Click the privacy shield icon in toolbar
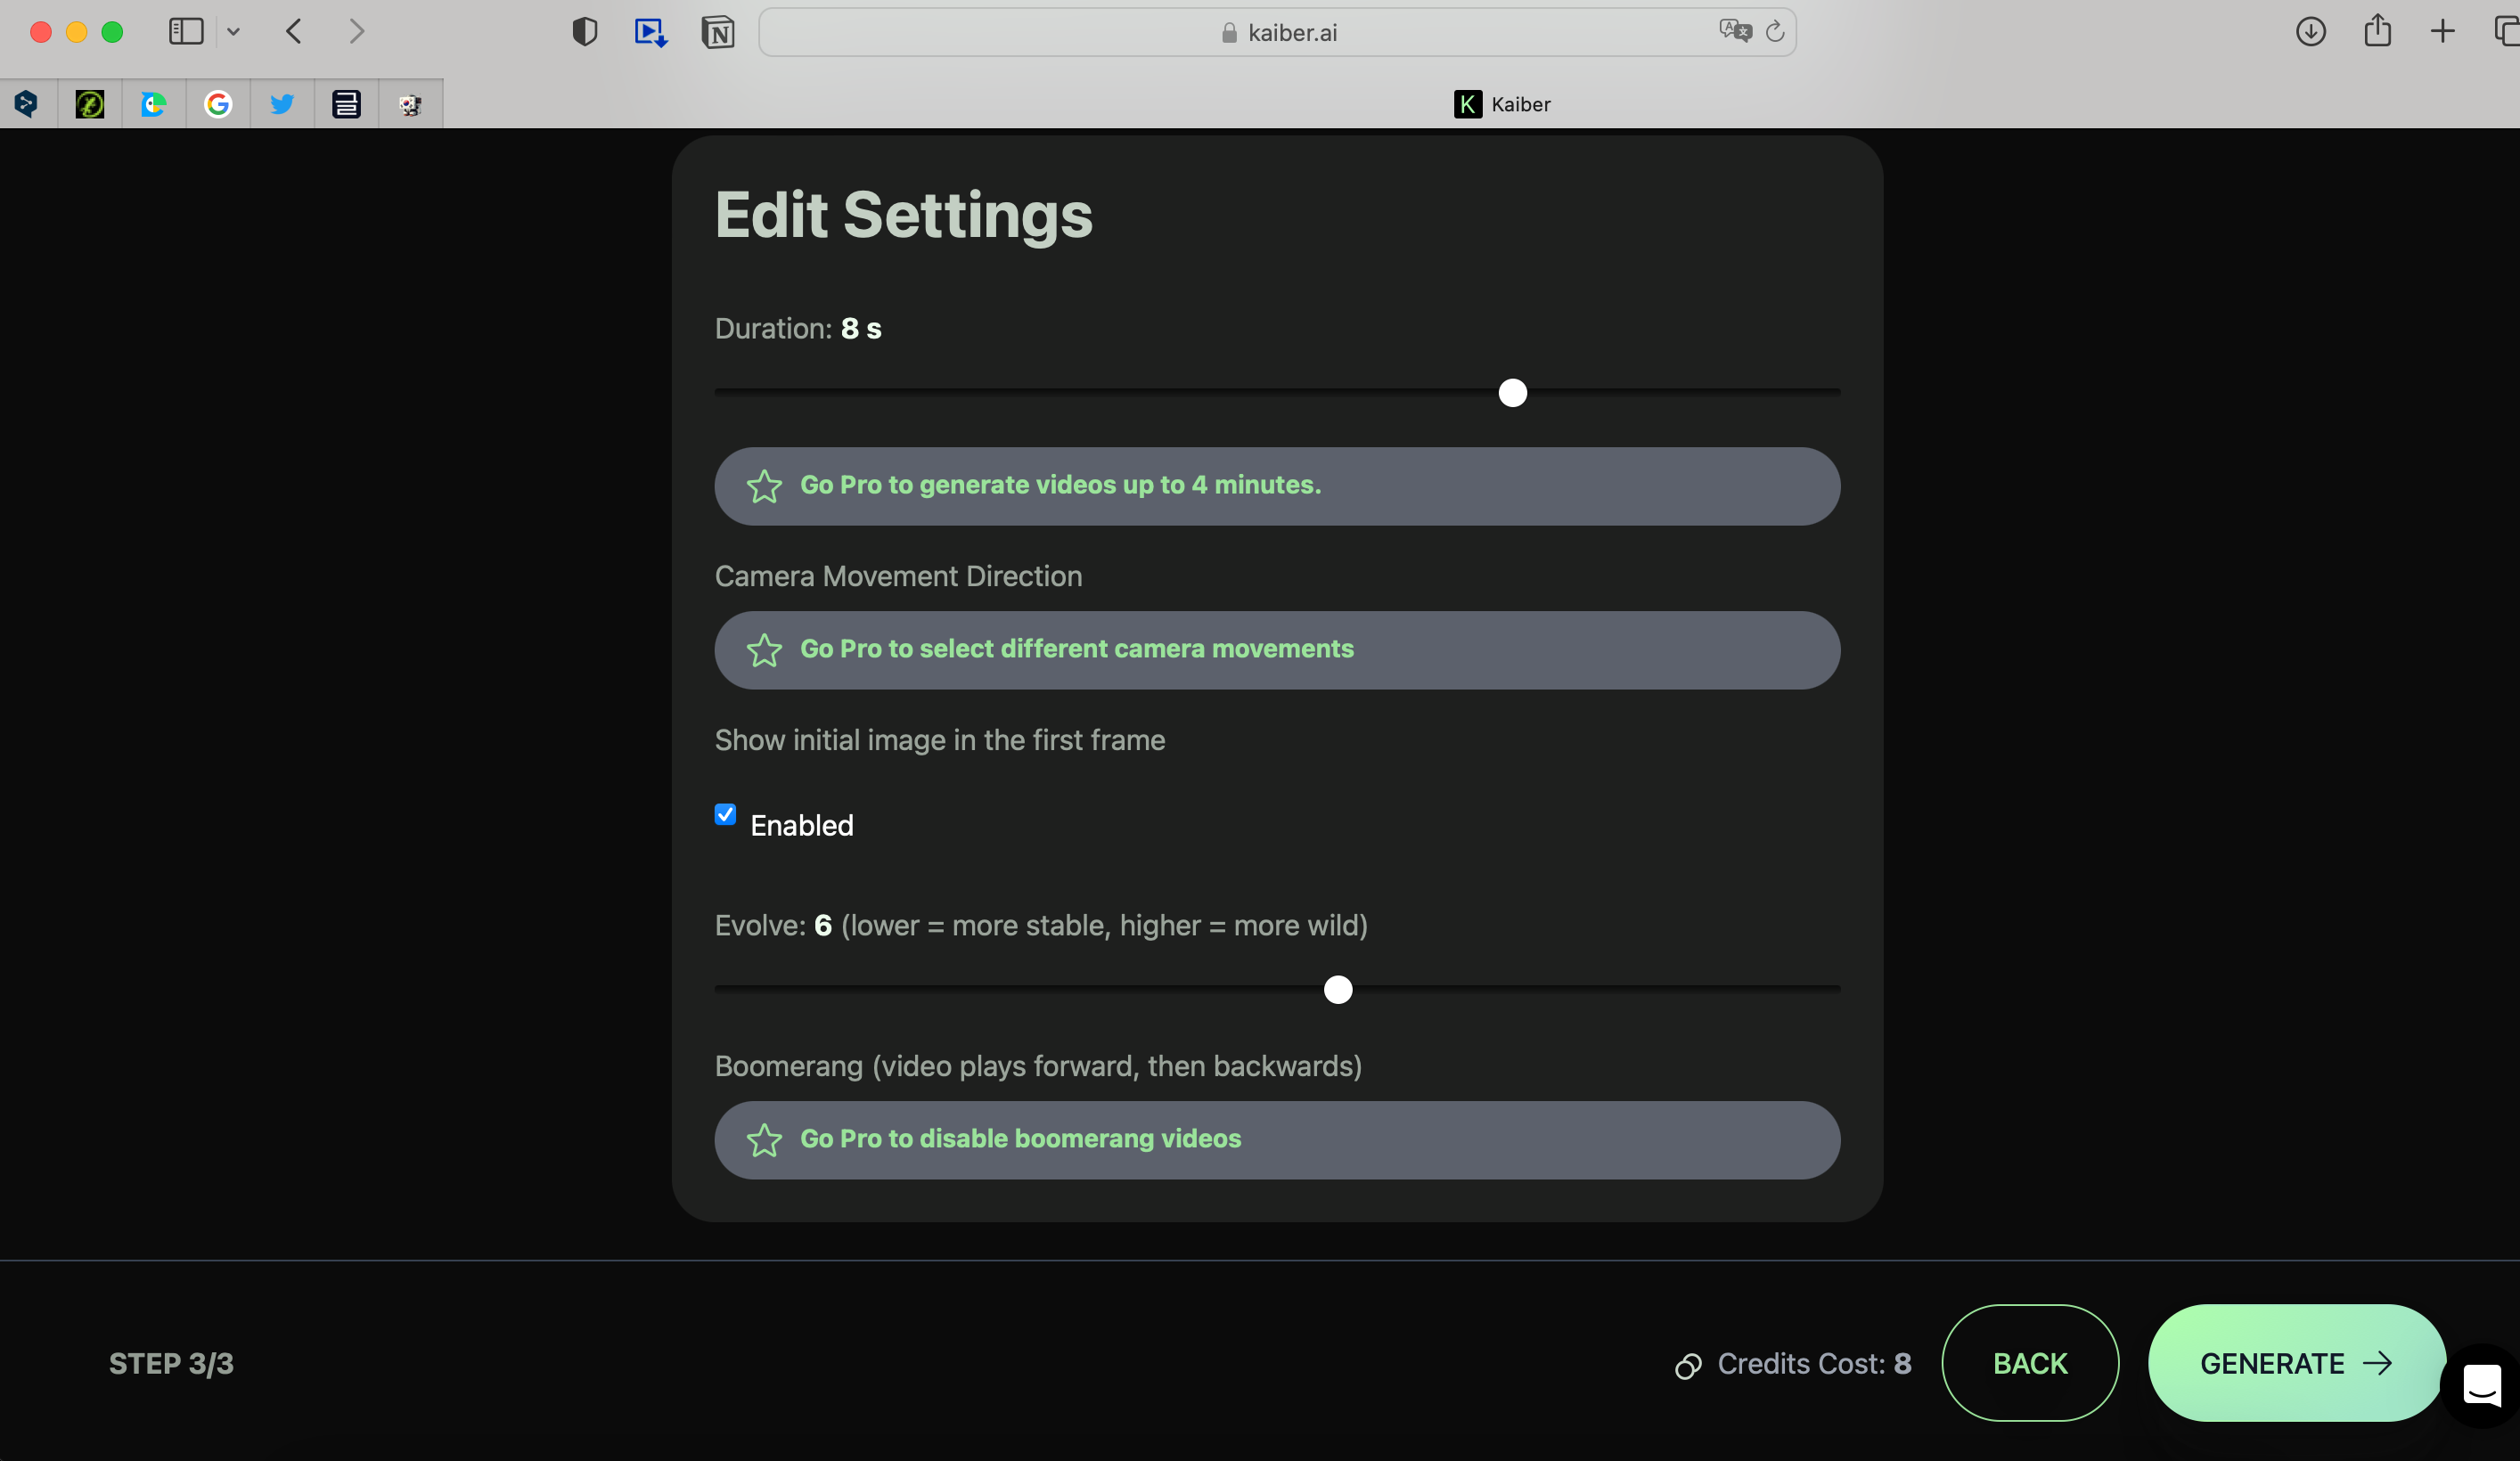This screenshot has height=1461, width=2520. (585, 32)
